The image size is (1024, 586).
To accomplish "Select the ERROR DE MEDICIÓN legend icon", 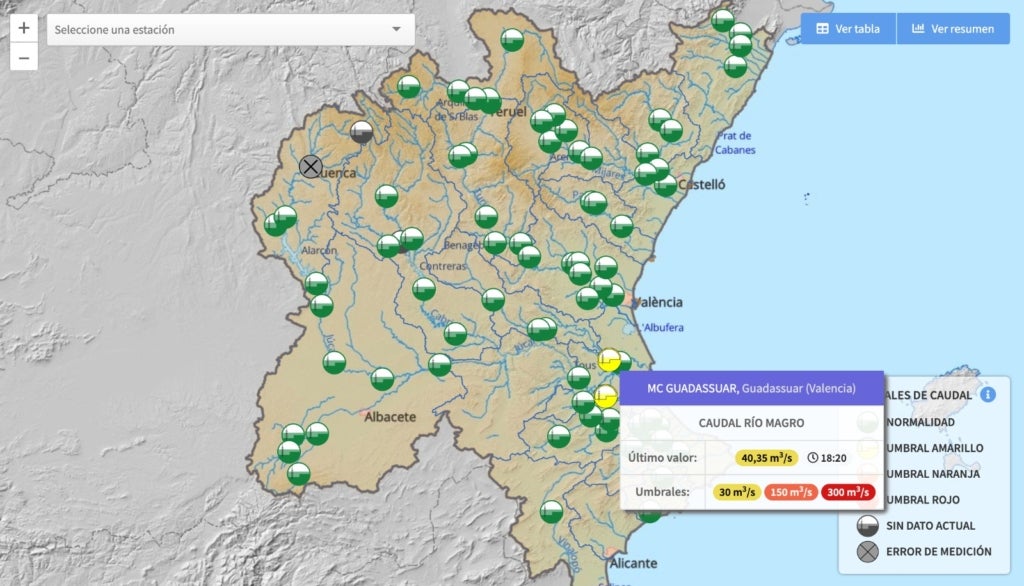I will click(867, 551).
